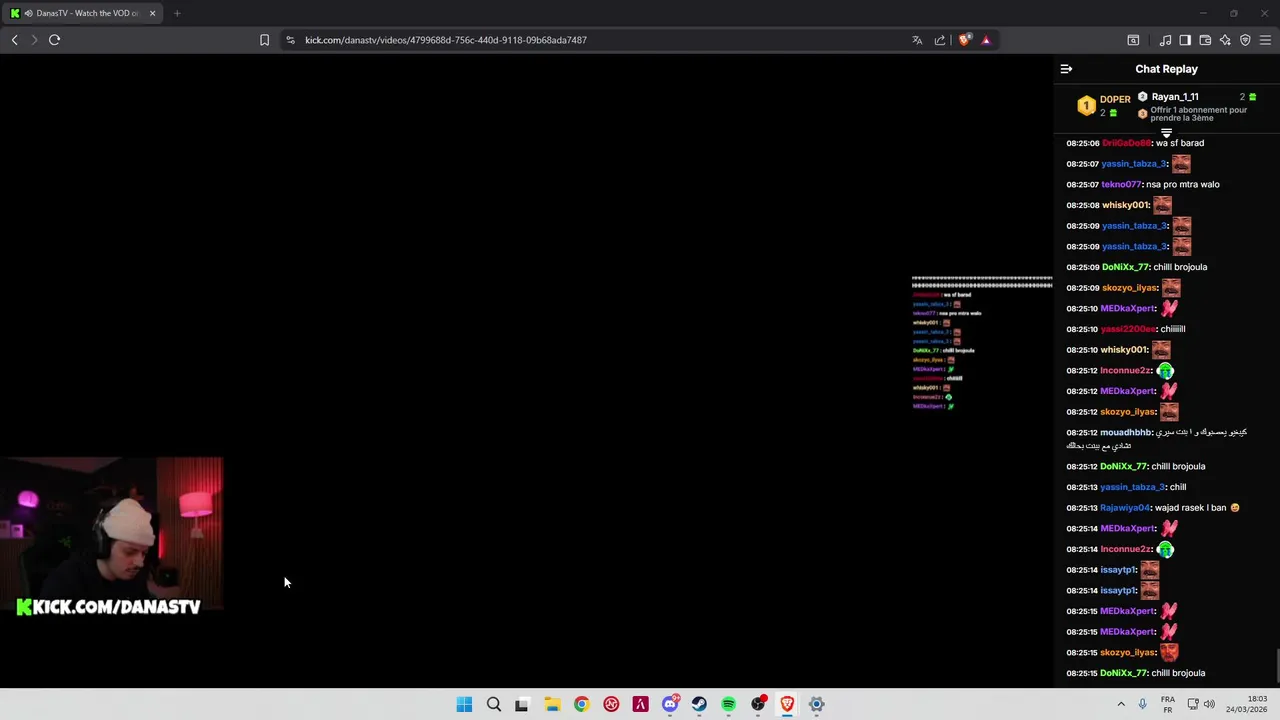Click the gold rank 1 badge
This screenshot has height=720, width=1280.
pyautogui.click(x=1086, y=106)
